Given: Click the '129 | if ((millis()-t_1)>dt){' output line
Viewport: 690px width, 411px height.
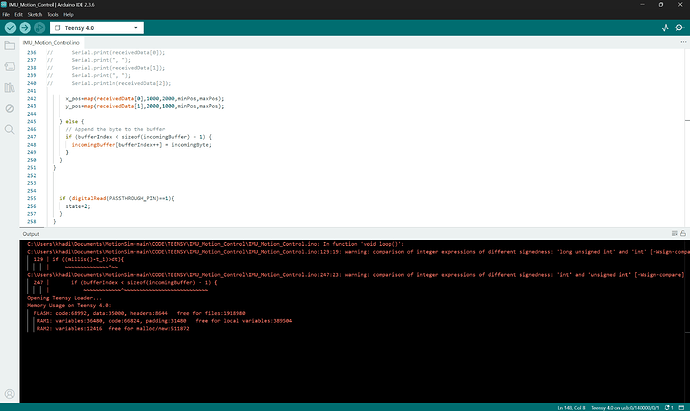Looking at the screenshot, I should tap(79, 259).
